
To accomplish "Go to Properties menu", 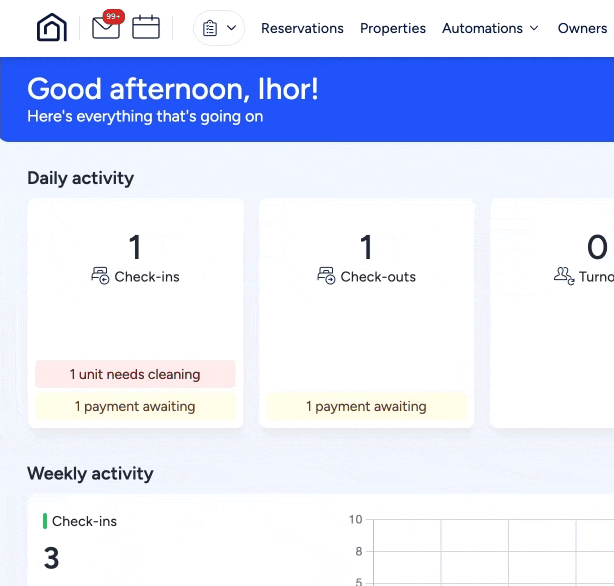I will [393, 28].
